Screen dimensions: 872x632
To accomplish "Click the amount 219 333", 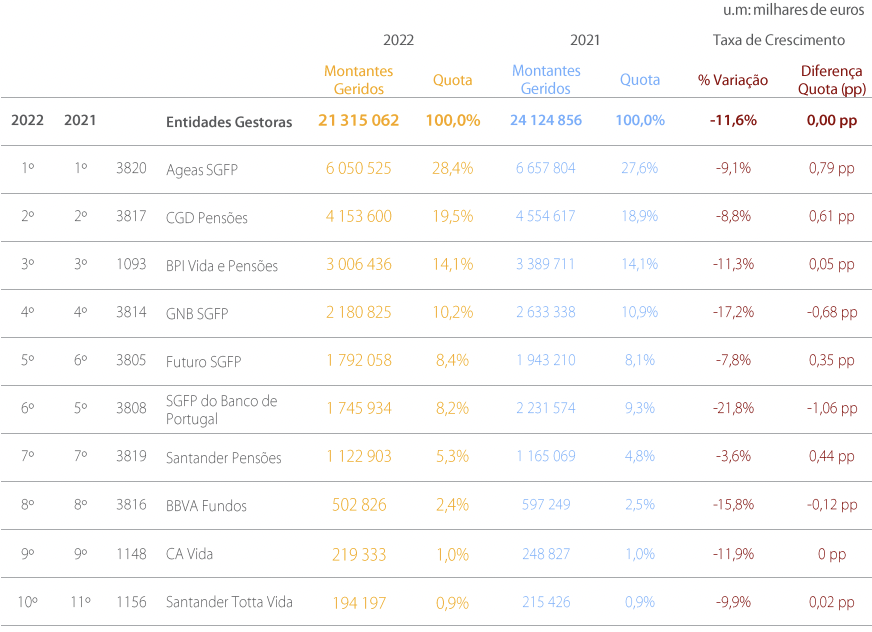I will (x=359, y=555).
